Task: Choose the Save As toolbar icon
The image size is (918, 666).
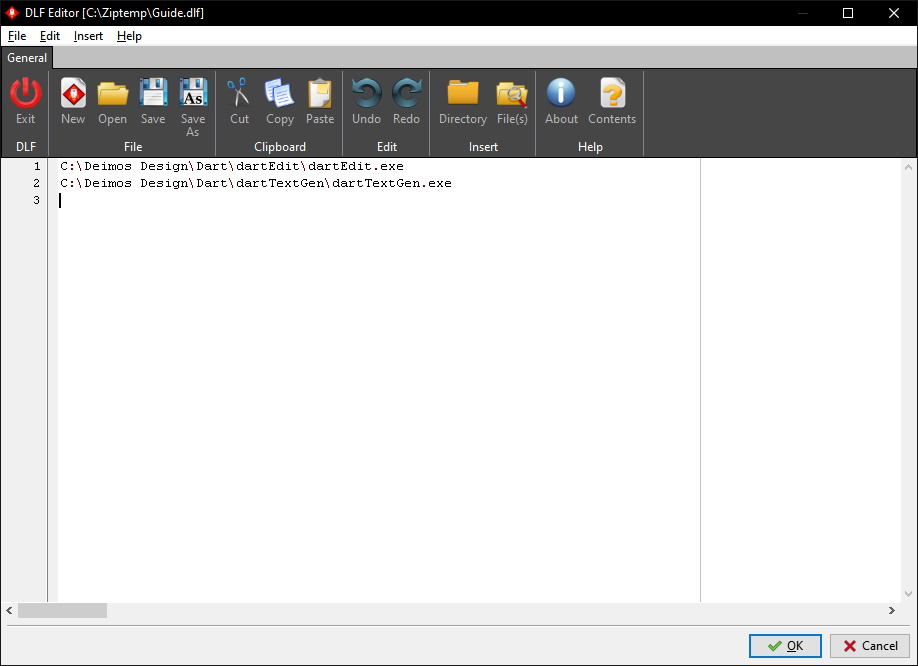Action: click(x=193, y=93)
